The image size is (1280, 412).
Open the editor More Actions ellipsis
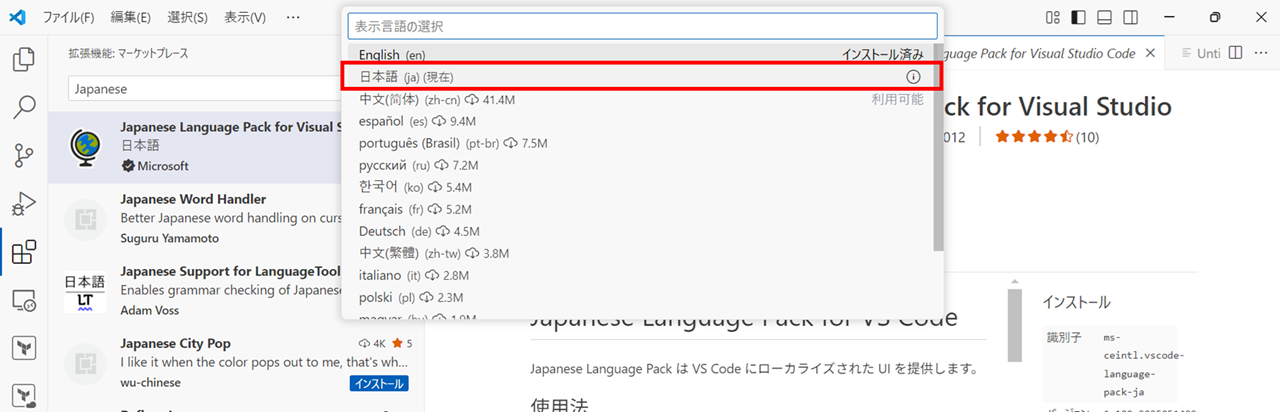click(x=1261, y=52)
